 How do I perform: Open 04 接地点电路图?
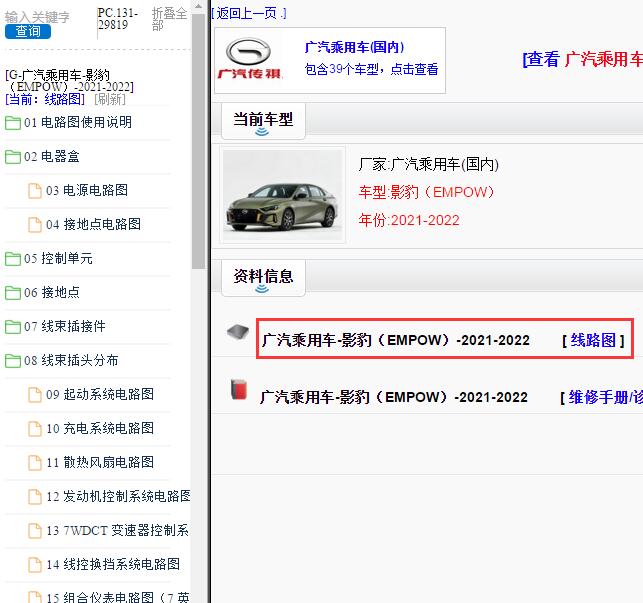[93, 224]
